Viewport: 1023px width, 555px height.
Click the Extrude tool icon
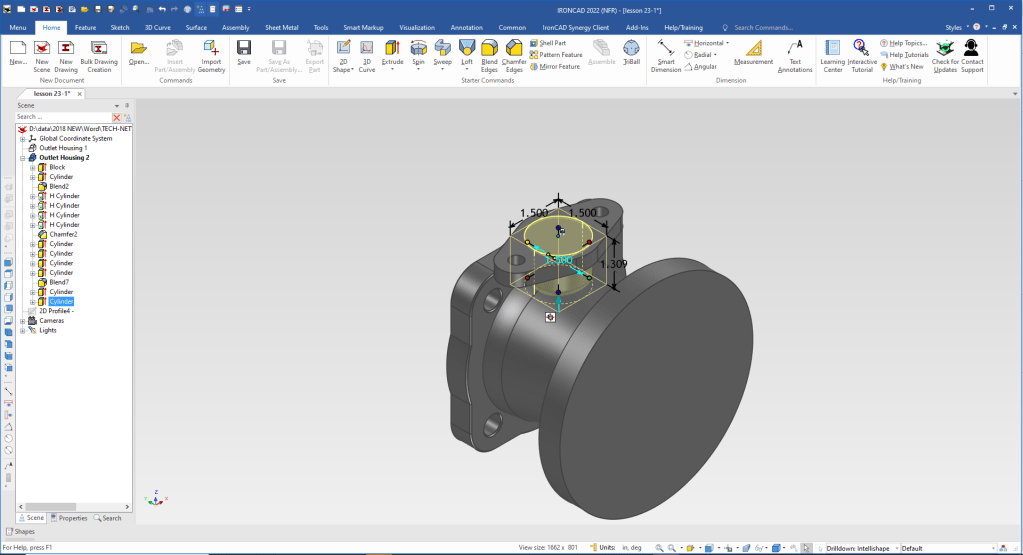[392, 48]
